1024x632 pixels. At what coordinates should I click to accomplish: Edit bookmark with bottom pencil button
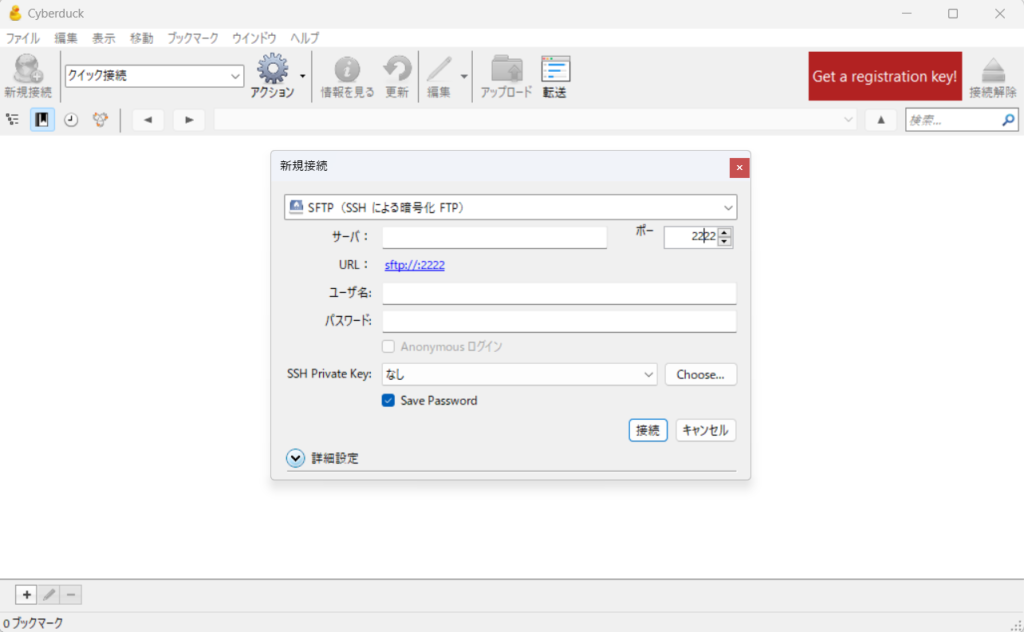click(x=49, y=595)
